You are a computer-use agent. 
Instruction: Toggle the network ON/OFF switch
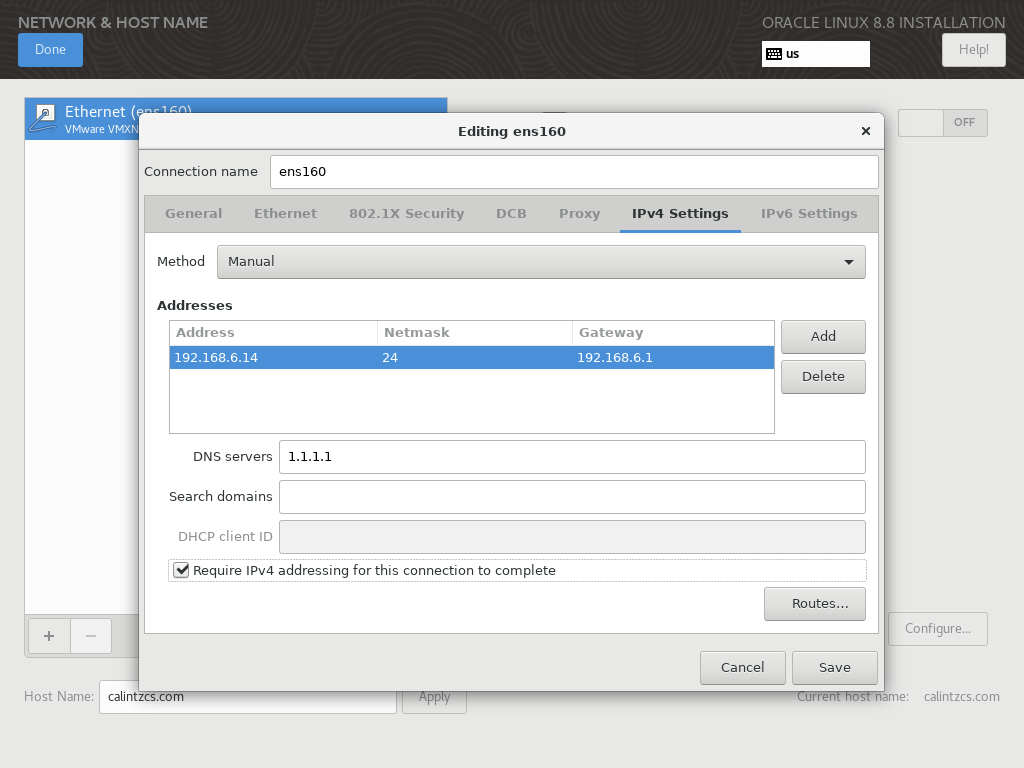(942, 123)
